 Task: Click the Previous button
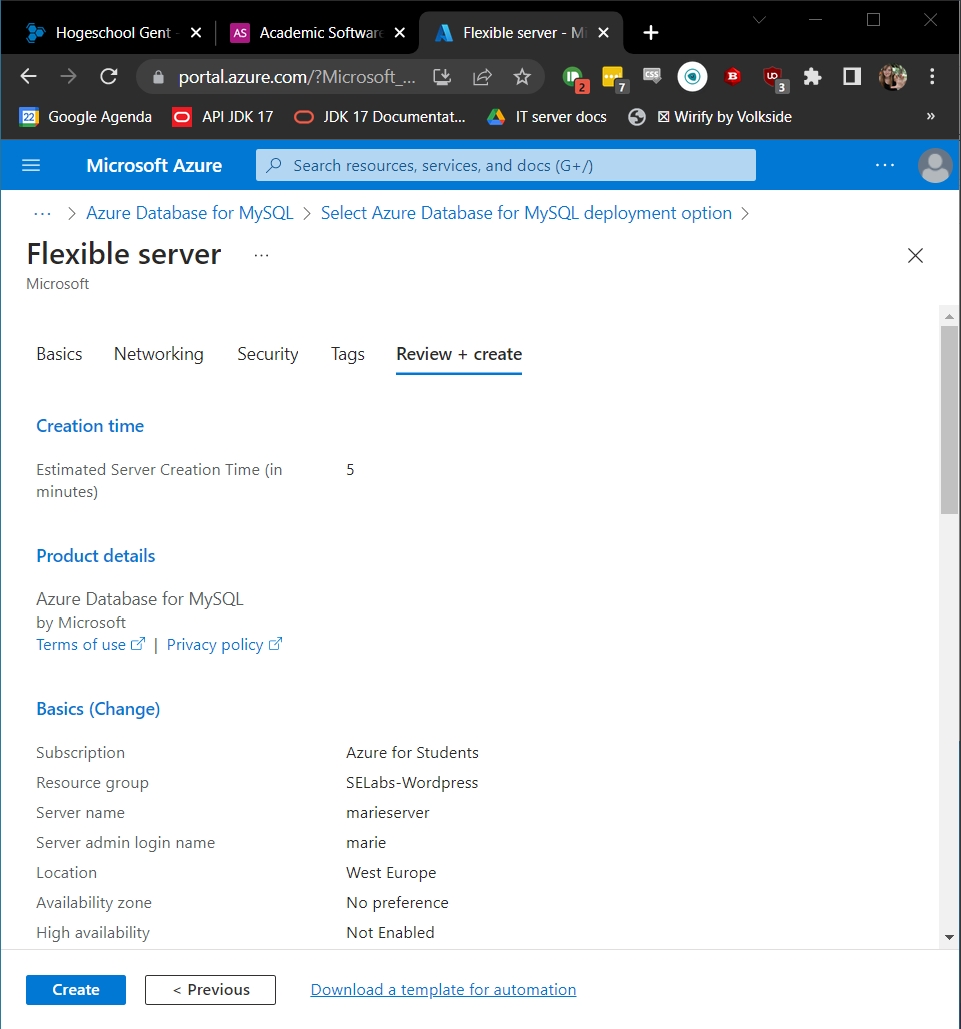tap(210, 990)
